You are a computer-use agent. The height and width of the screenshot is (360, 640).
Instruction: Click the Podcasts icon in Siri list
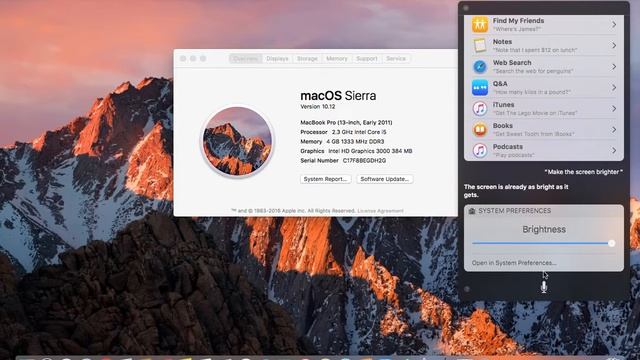tap(480, 151)
